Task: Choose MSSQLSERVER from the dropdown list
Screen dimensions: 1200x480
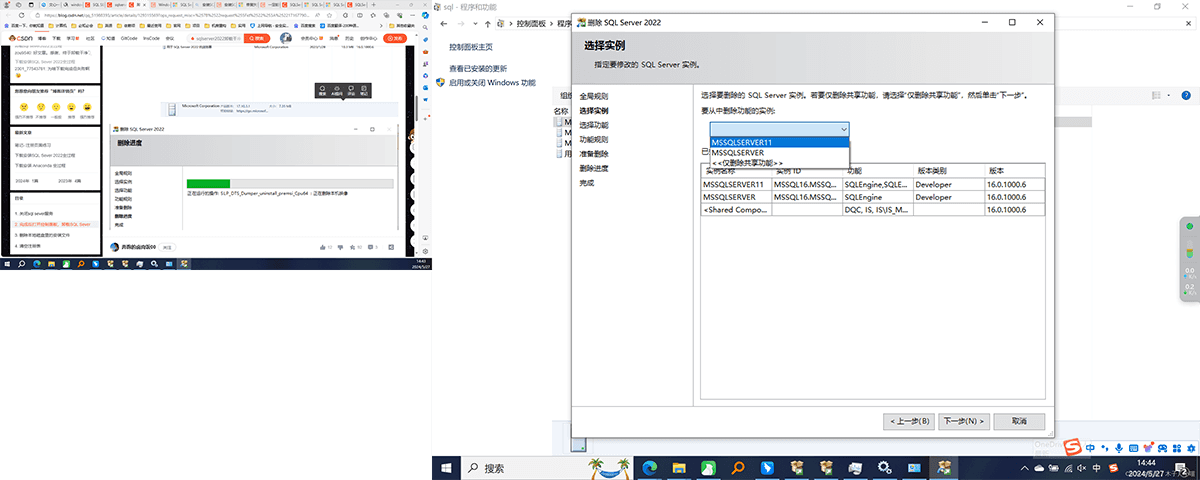Action: click(779, 152)
